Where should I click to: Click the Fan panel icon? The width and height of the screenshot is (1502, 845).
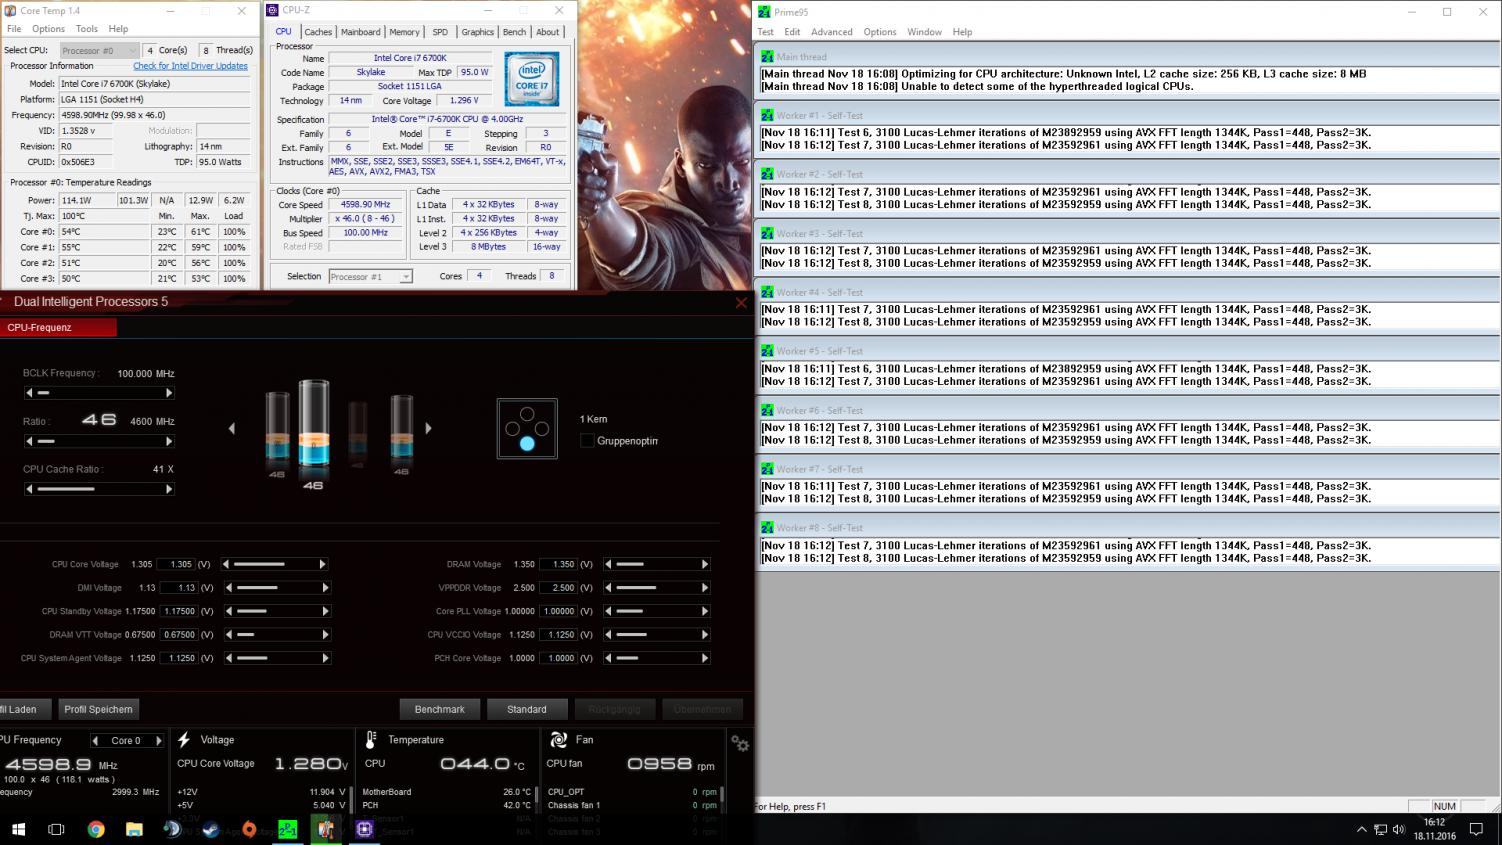(558, 740)
